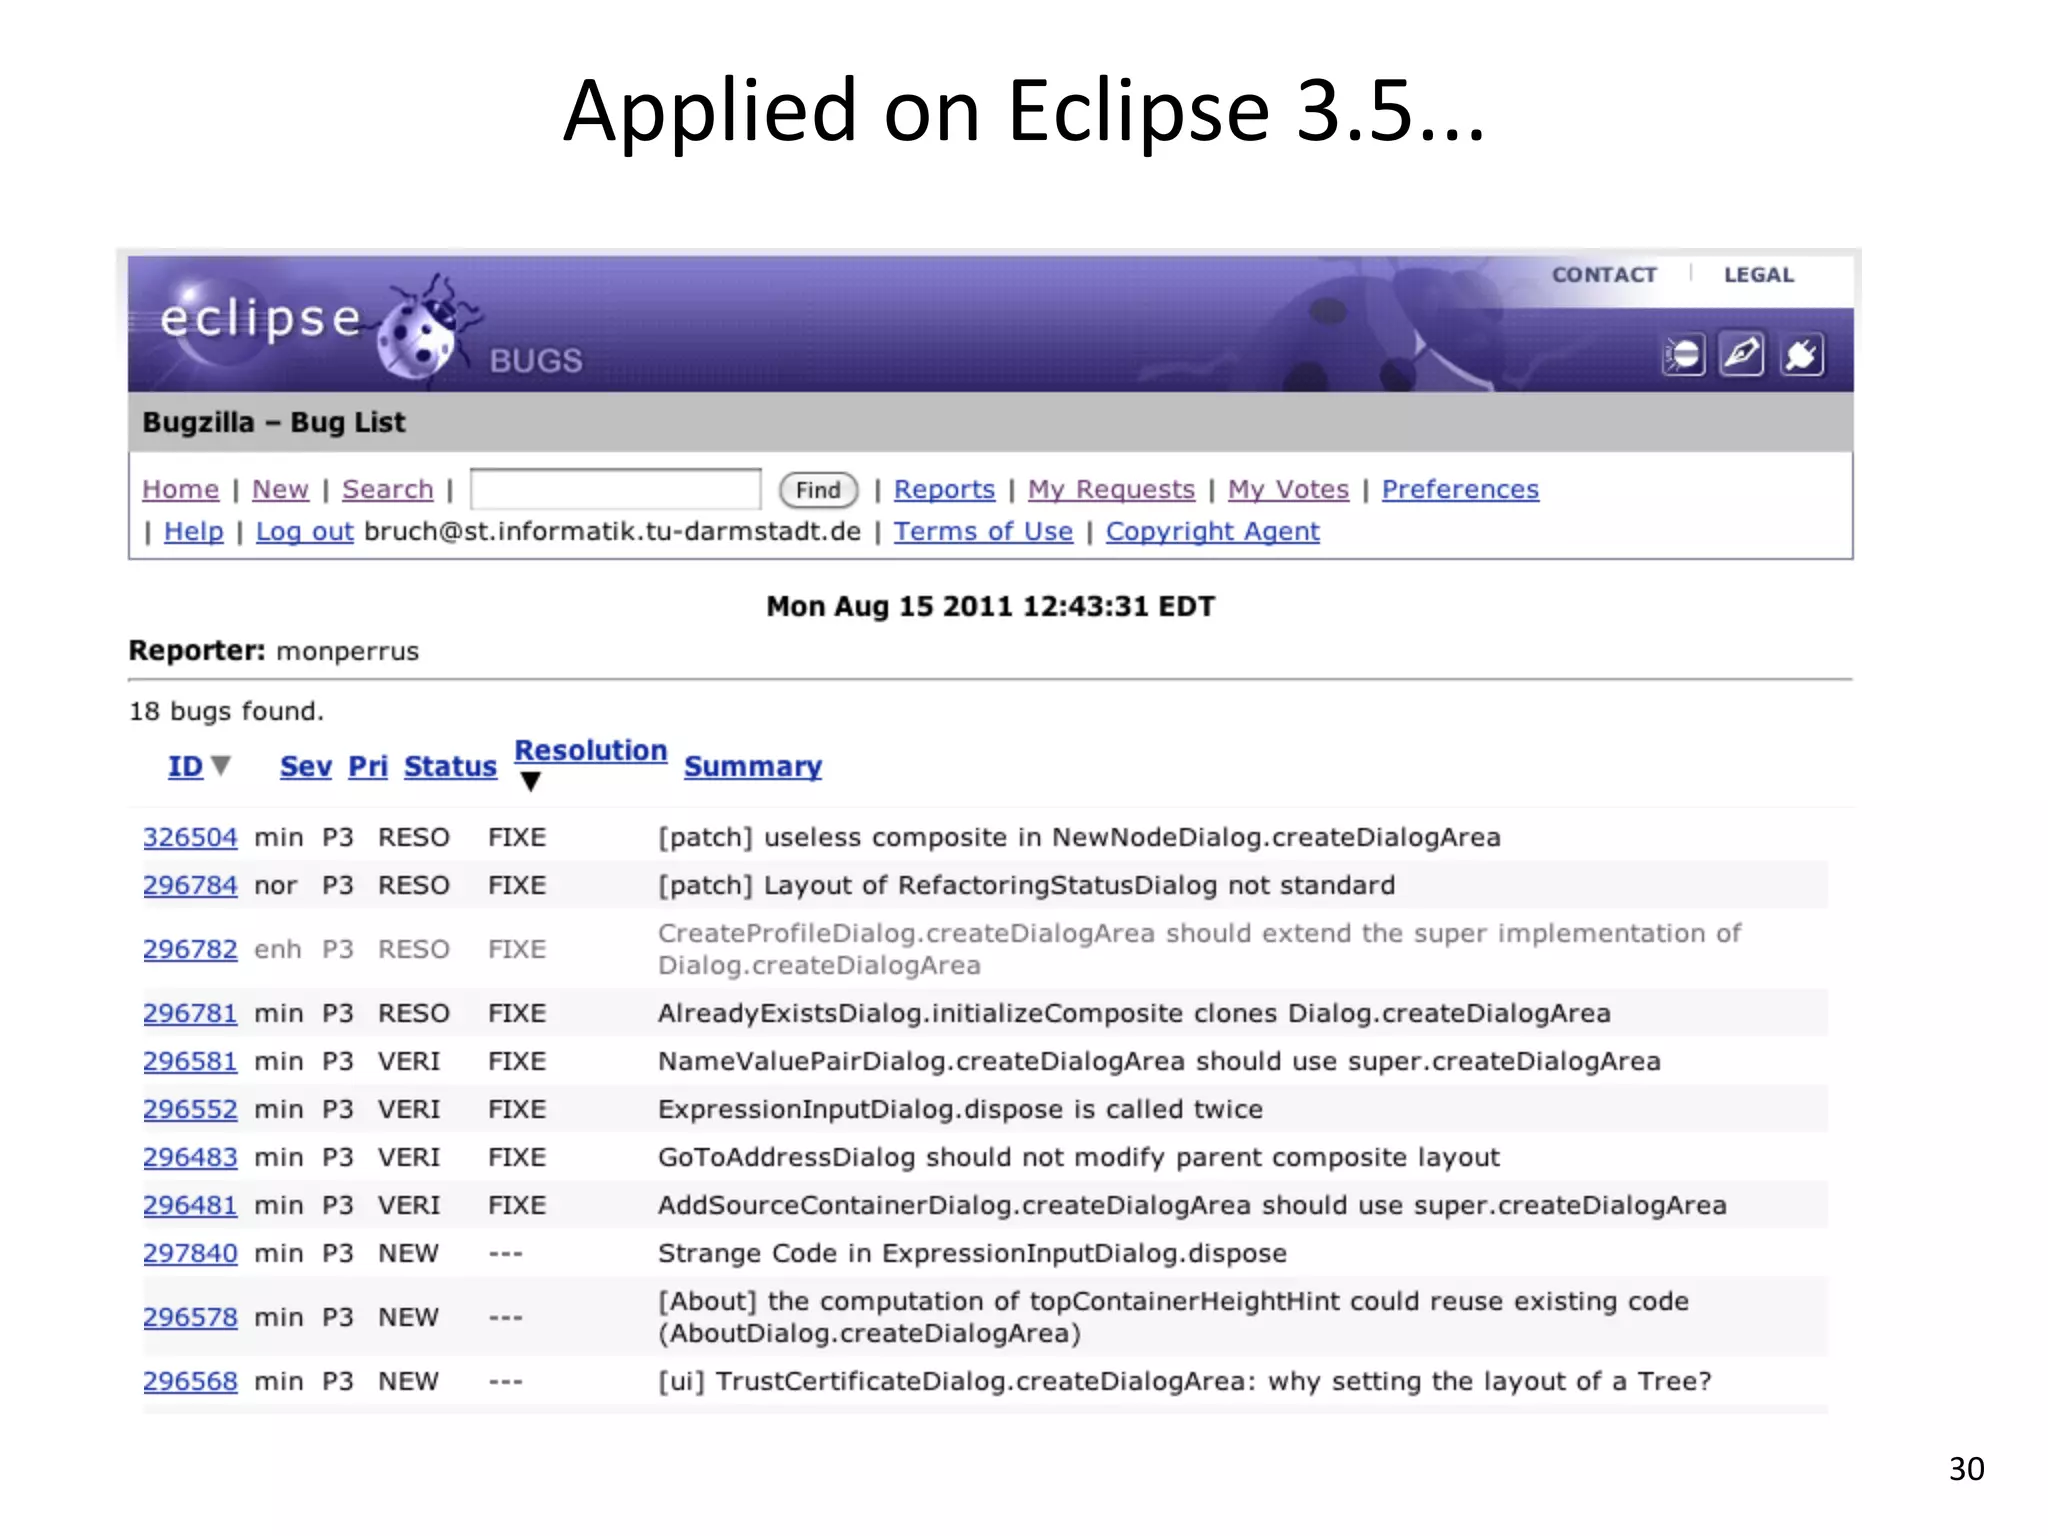This screenshot has width=2048, height=1536.
Task: Open the Reports link
Action: [x=944, y=489]
